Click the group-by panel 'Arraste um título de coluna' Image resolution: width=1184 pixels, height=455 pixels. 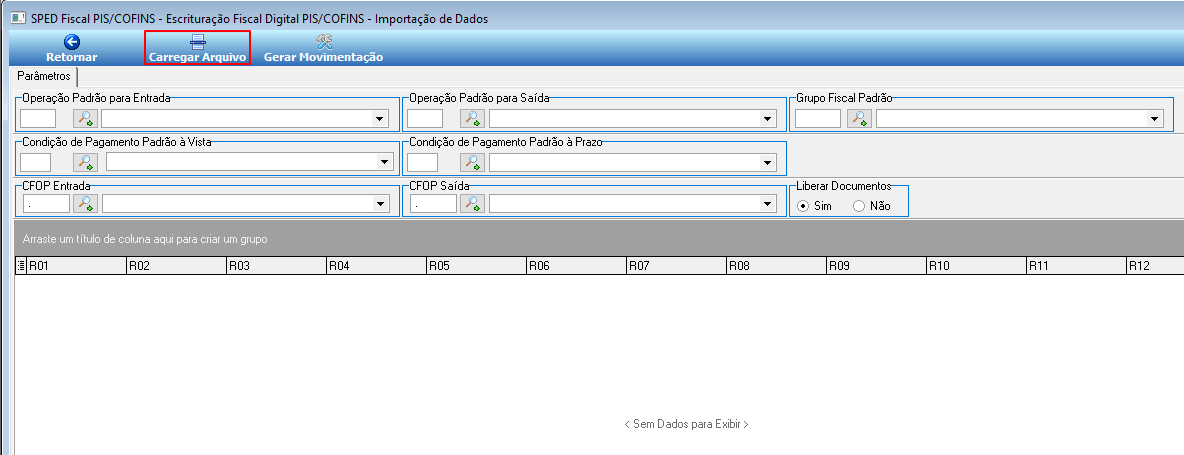600,238
